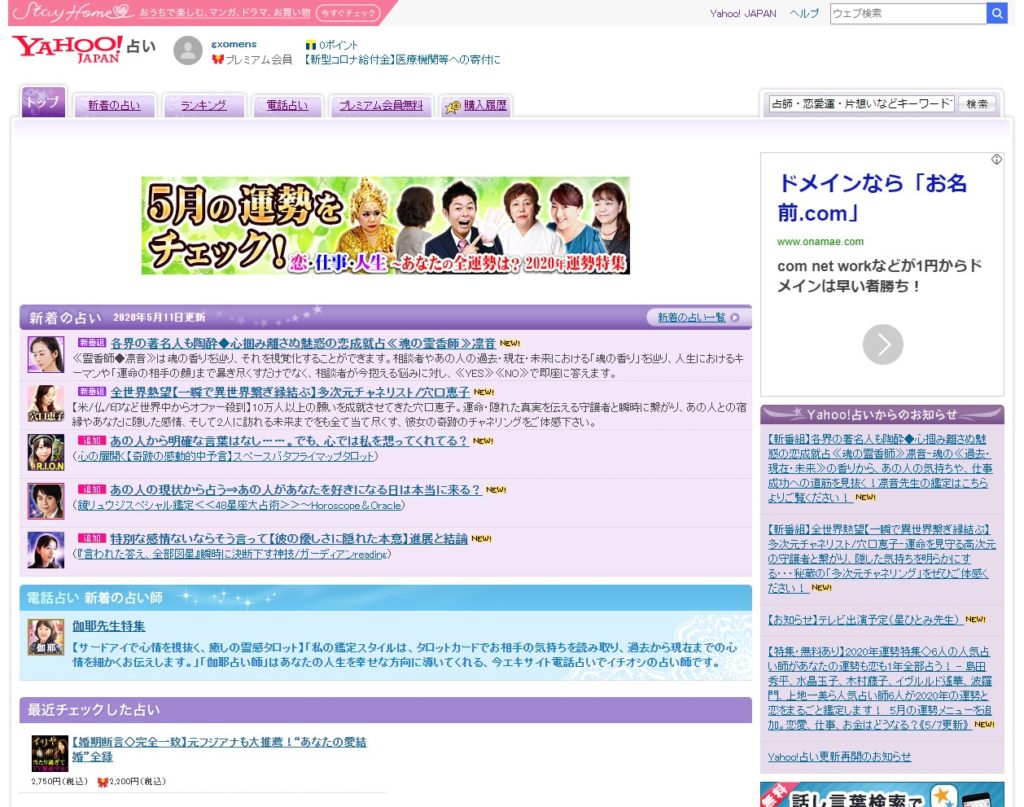The height and width of the screenshot is (807, 1024).
Task: Open あの人の現状から占う link
Action: [x=295, y=490]
